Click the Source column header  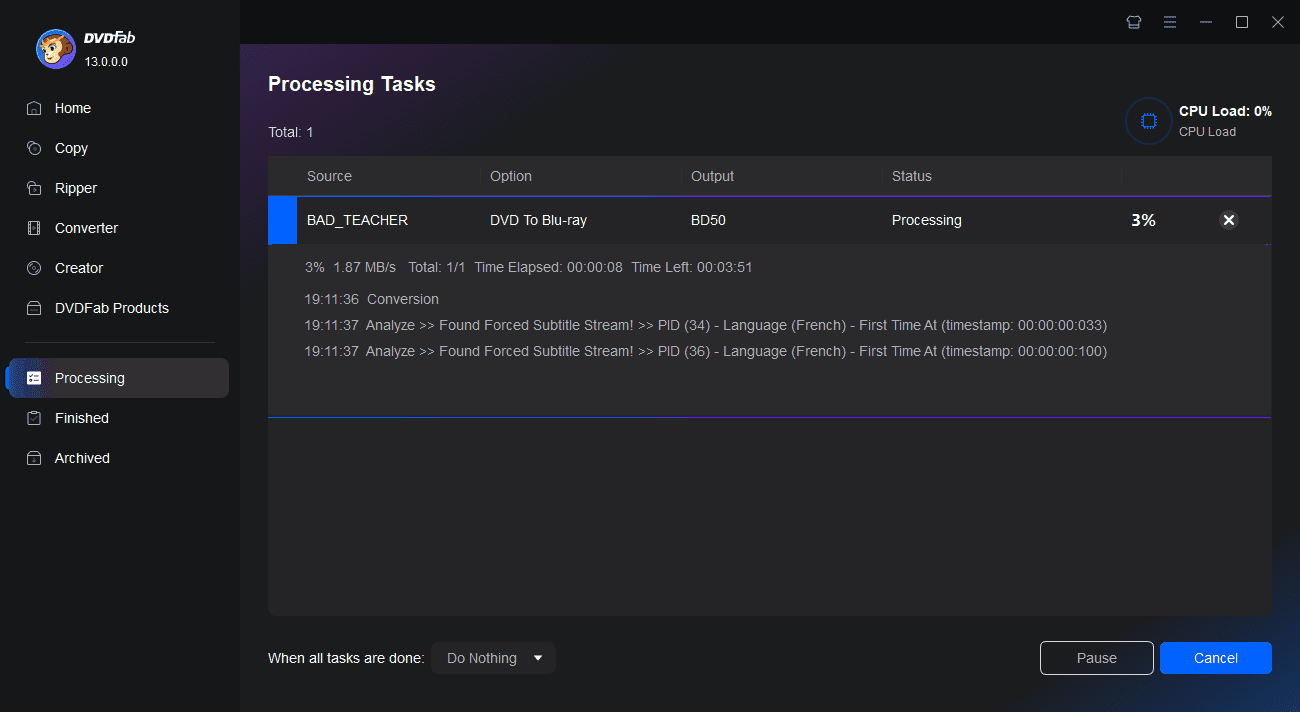(x=329, y=176)
